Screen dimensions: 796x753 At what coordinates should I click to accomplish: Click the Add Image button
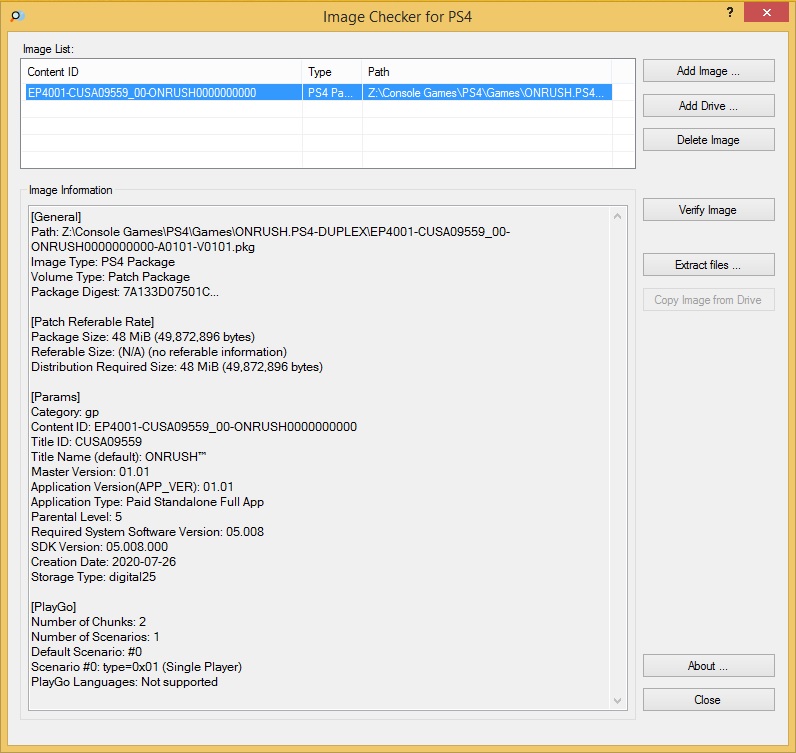coord(708,71)
